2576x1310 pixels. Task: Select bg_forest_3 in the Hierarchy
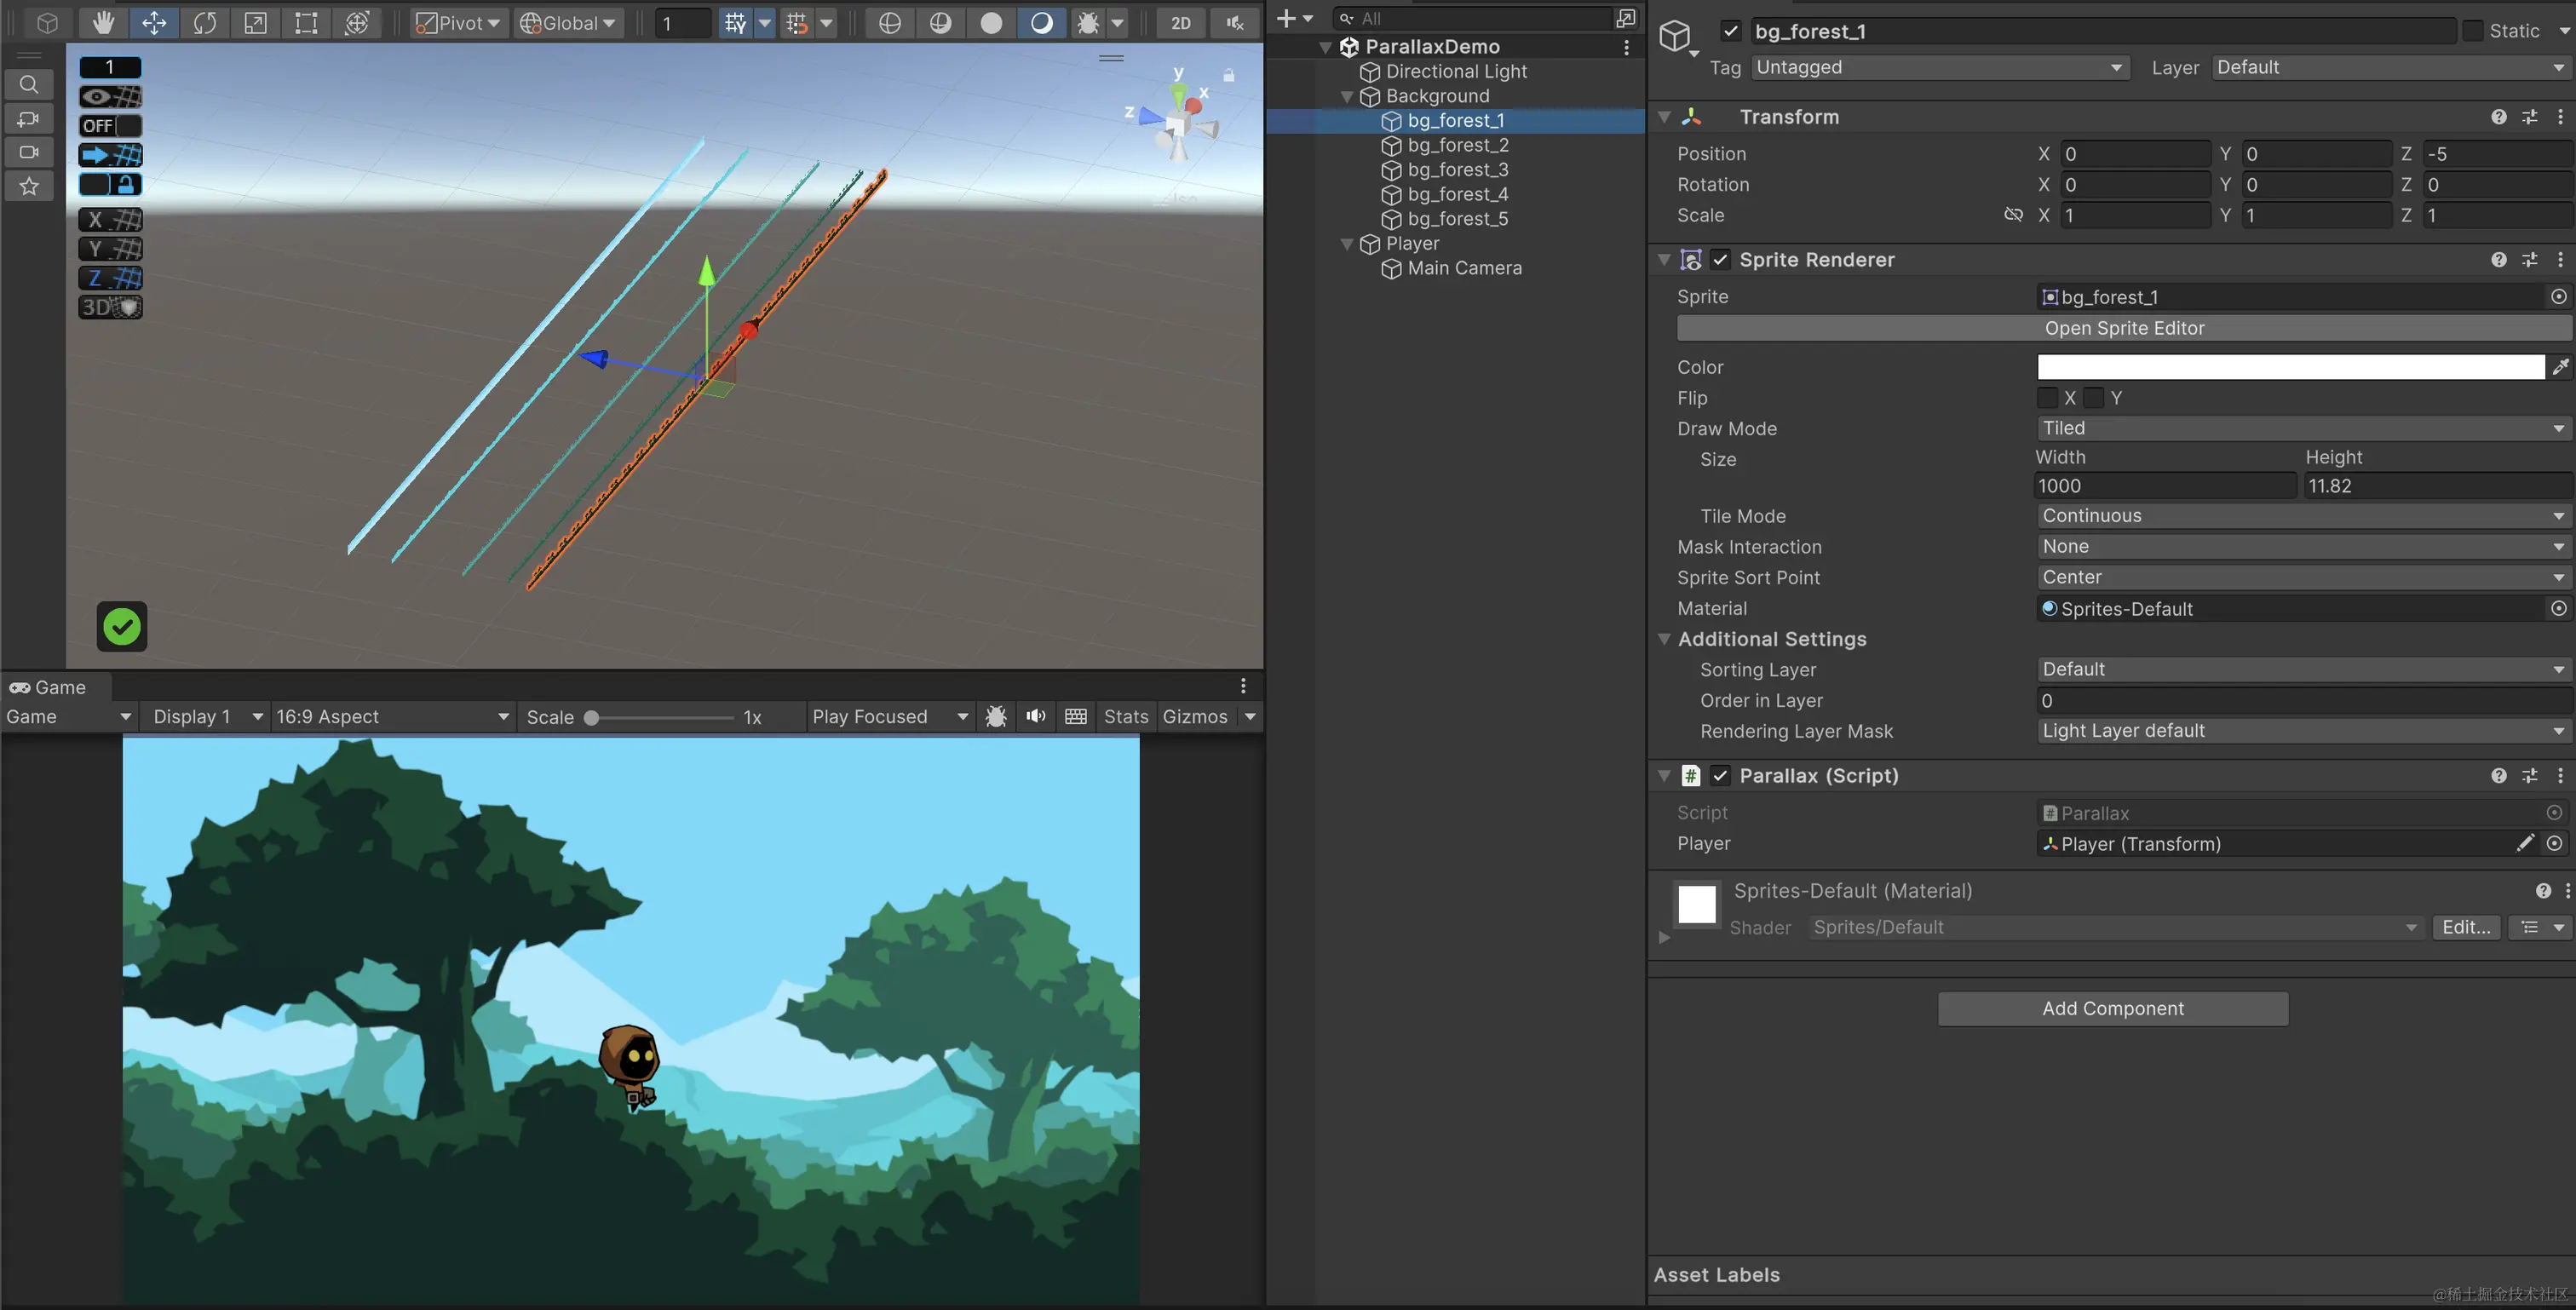1457,170
